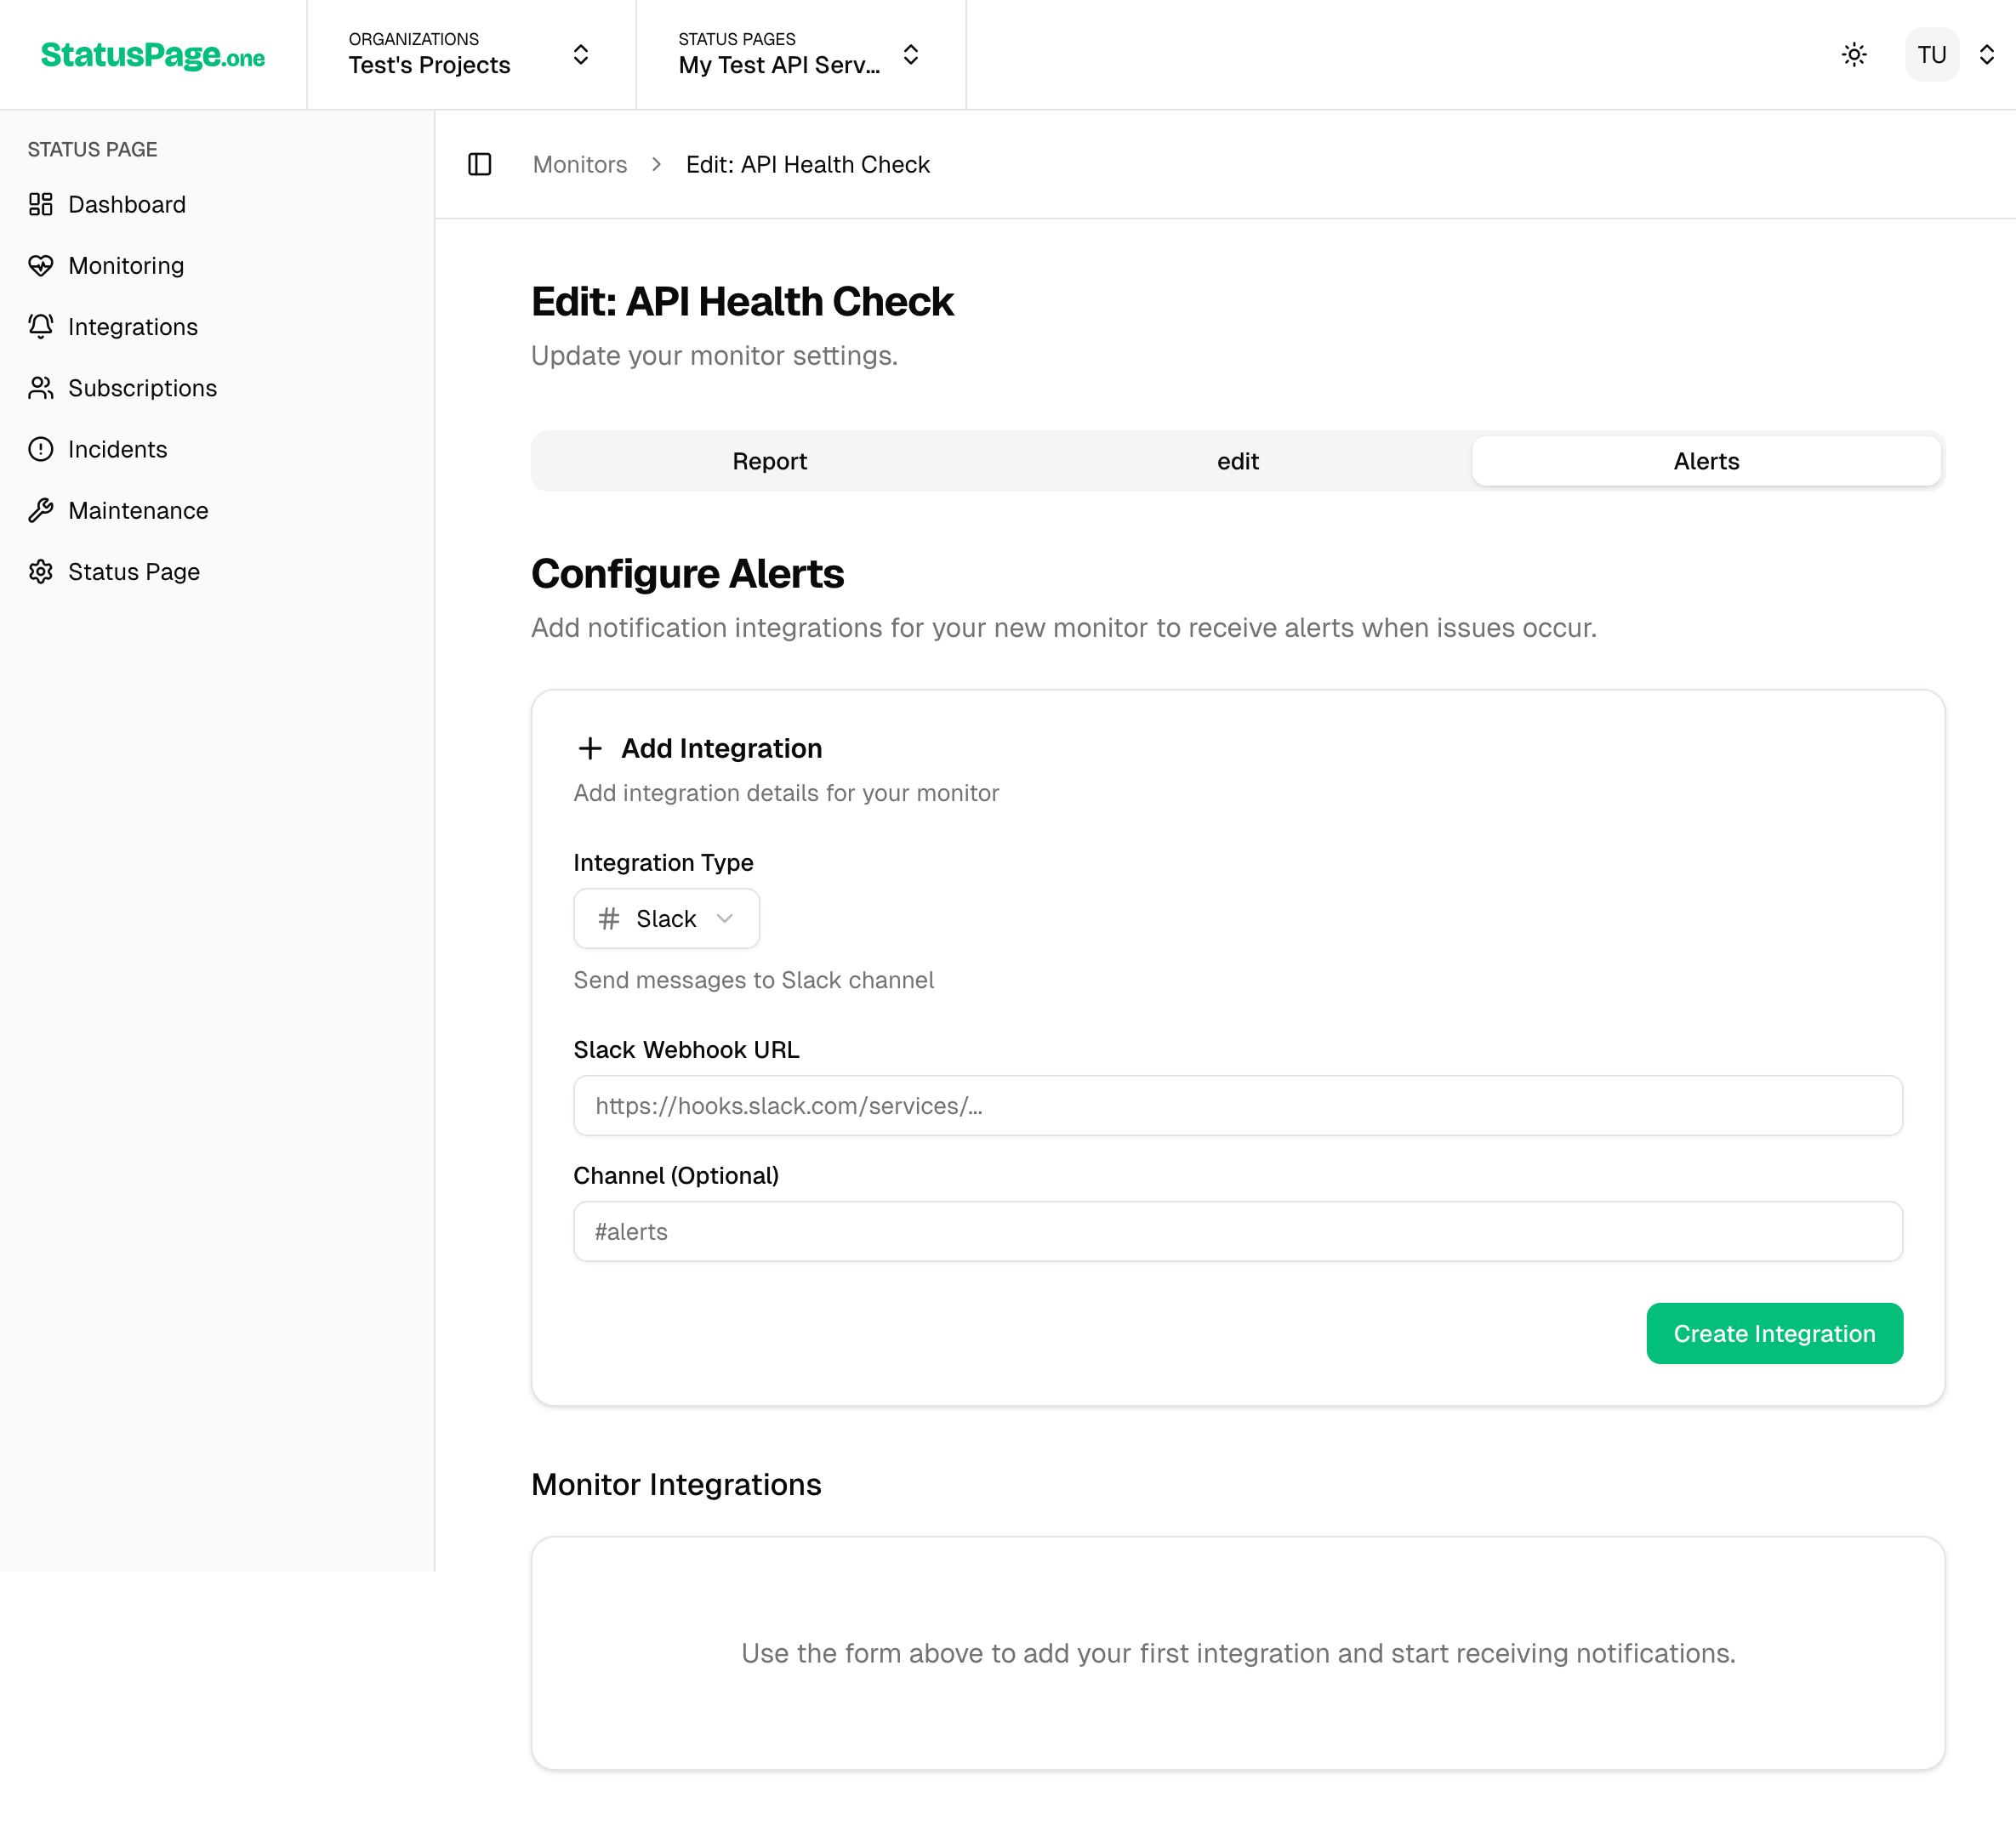Expand the user account chevron
This screenshot has width=2016, height=1825.
pos(1987,55)
